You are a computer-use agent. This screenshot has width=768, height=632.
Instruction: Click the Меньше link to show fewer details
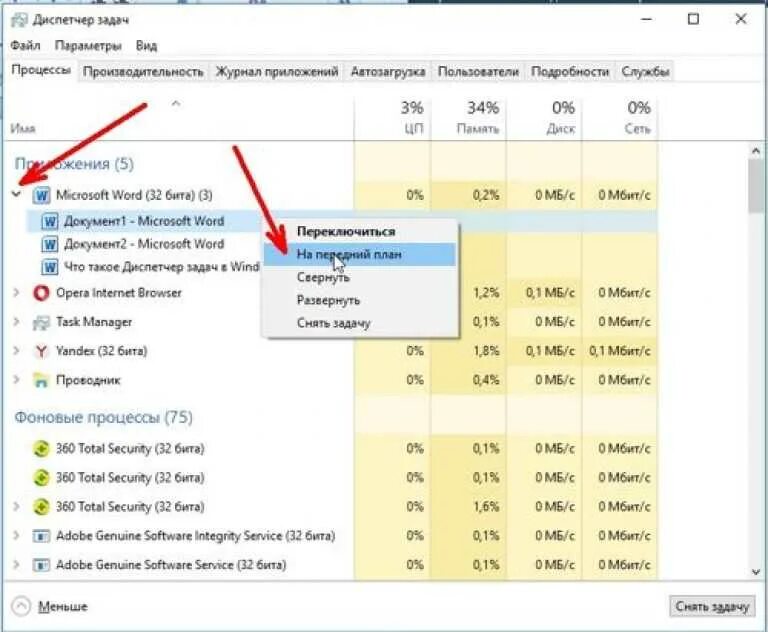63,607
